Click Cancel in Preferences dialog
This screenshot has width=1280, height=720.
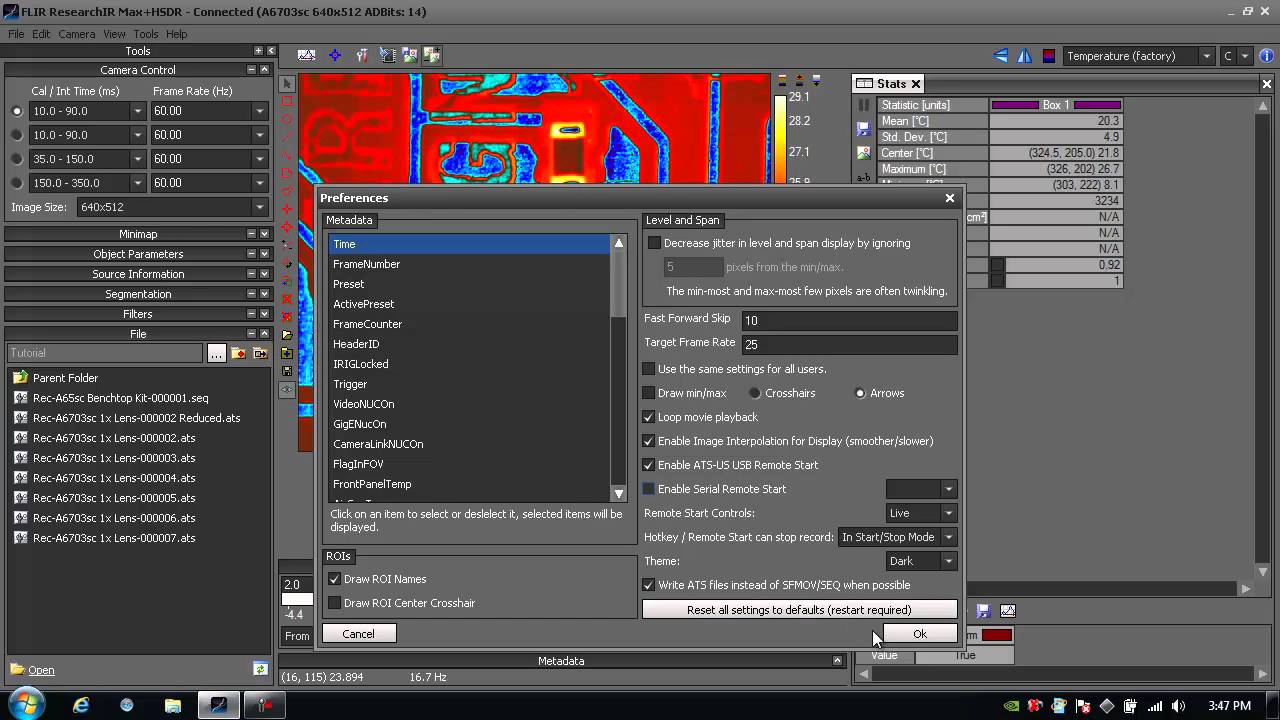[x=358, y=634]
